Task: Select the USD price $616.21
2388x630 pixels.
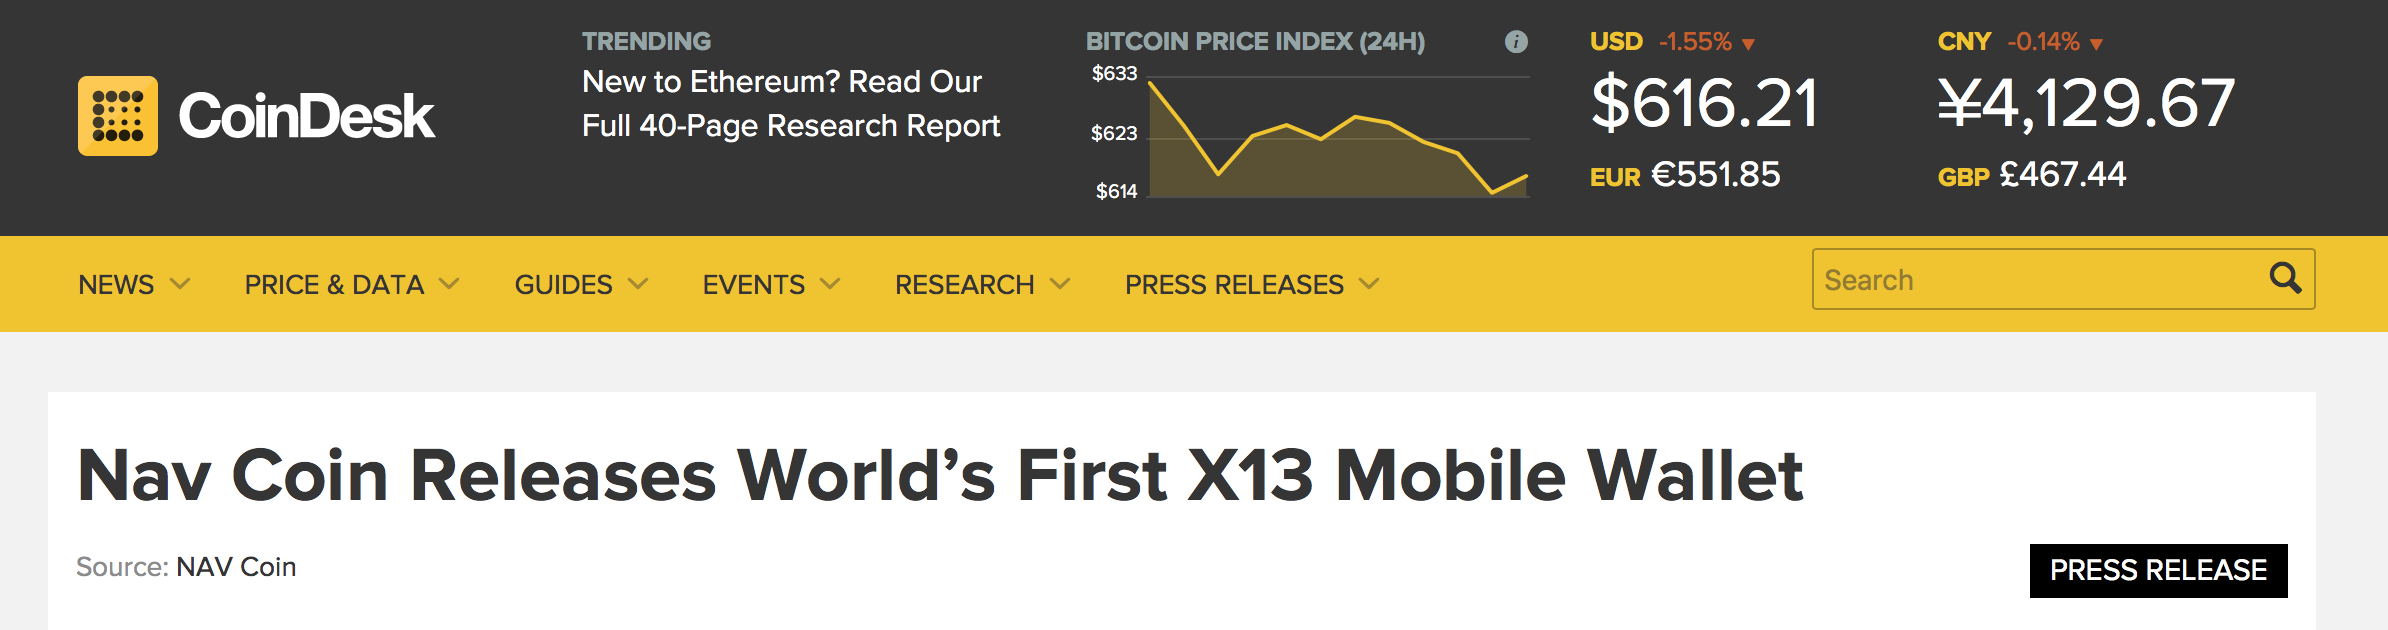Action: pyautogui.click(x=1704, y=104)
